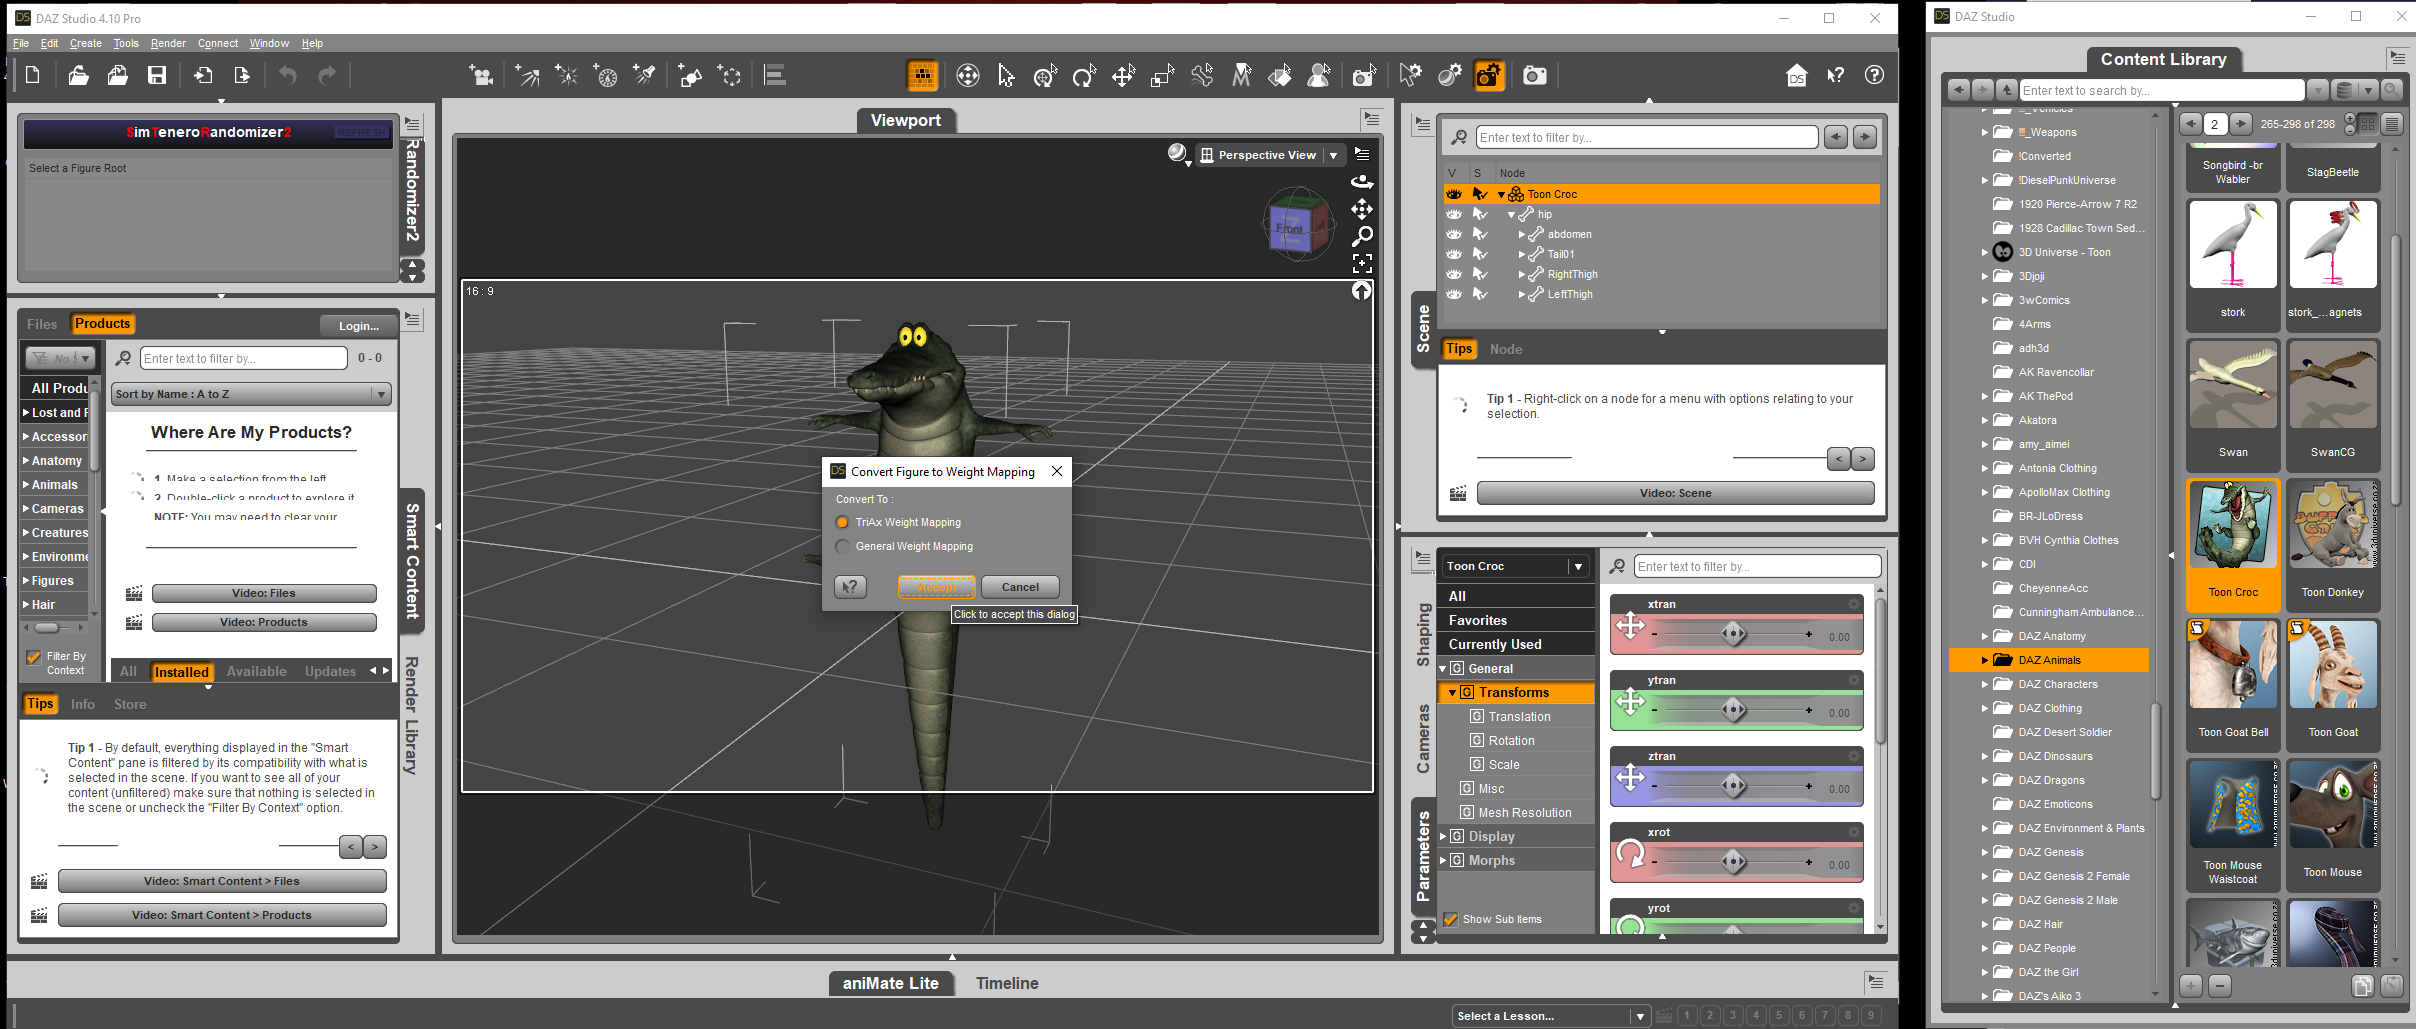This screenshot has height=1029, width=2416.
Task: Select the Scale tool in the toolbar
Action: pos(1162,75)
